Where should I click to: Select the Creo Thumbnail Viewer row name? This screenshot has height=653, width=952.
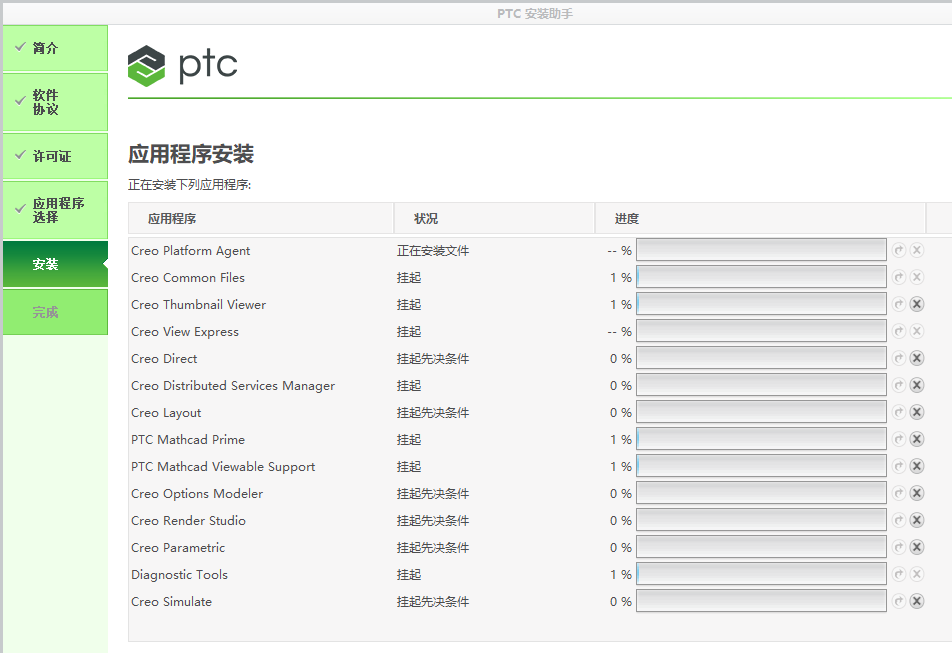199,305
